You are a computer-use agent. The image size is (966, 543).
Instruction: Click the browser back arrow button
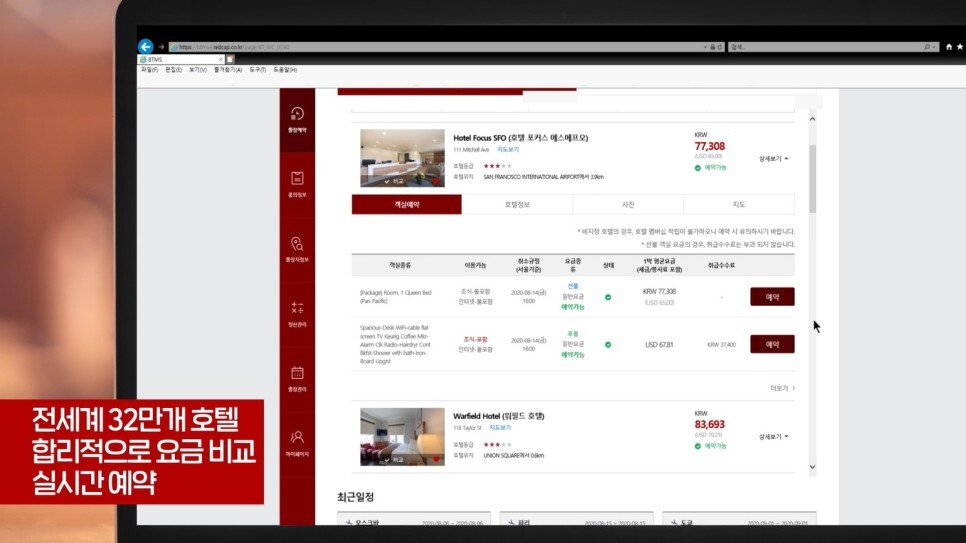point(145,46)
